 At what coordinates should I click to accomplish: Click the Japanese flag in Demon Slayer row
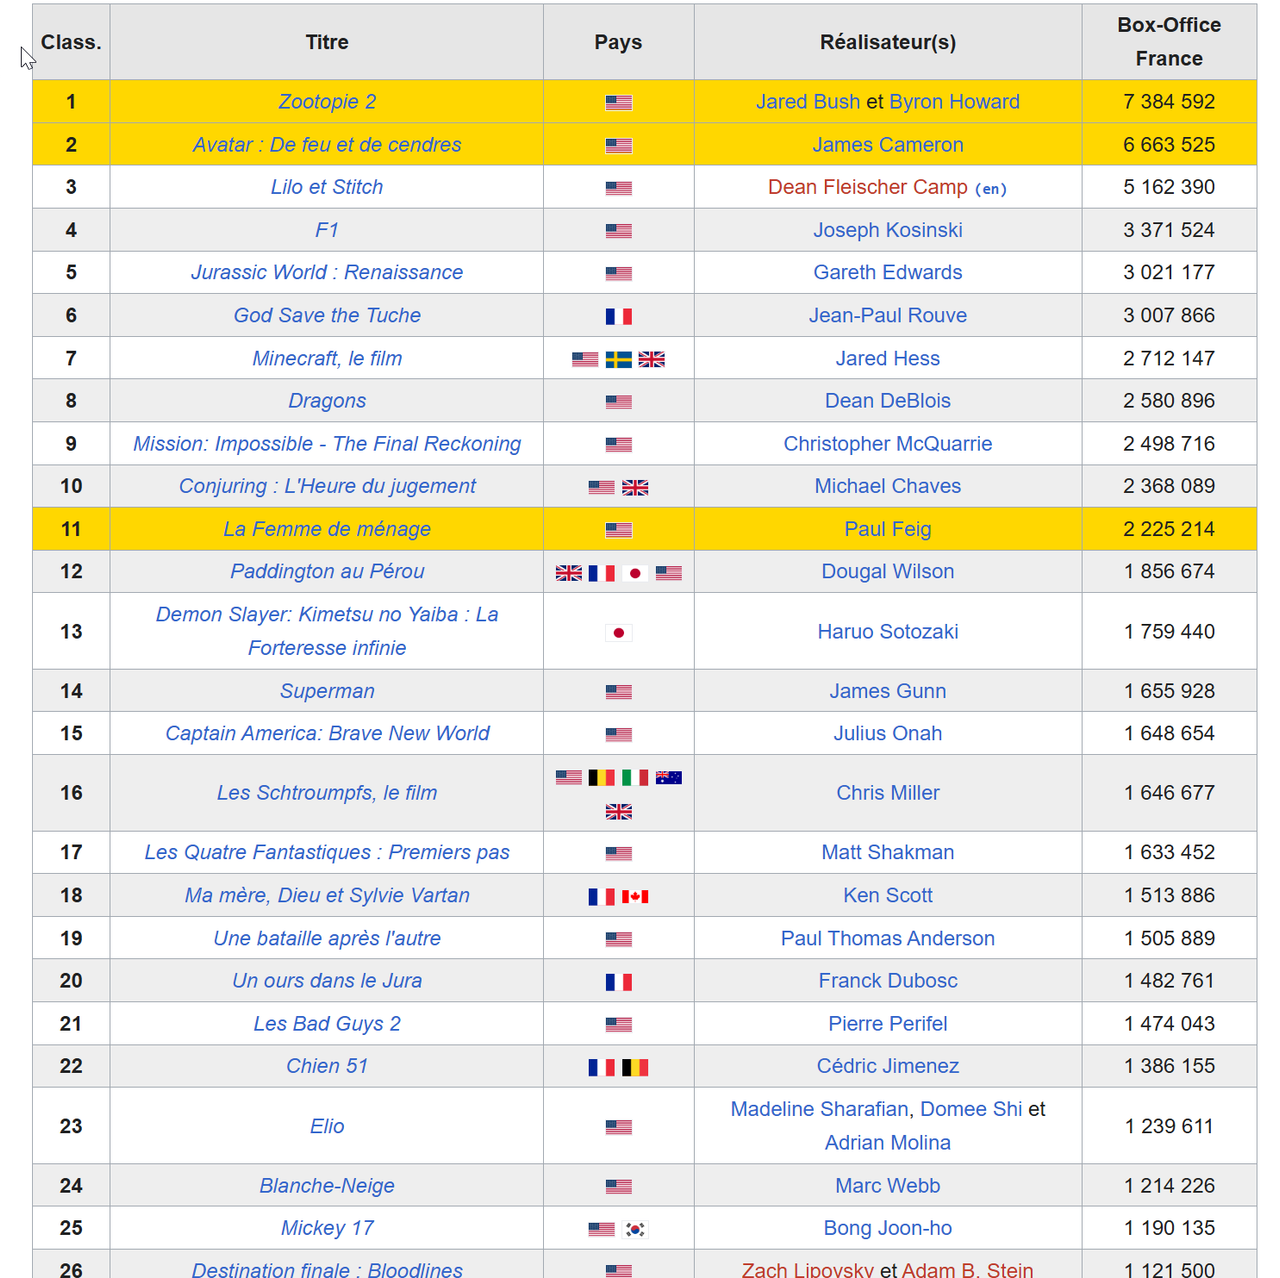click(619, 632)
